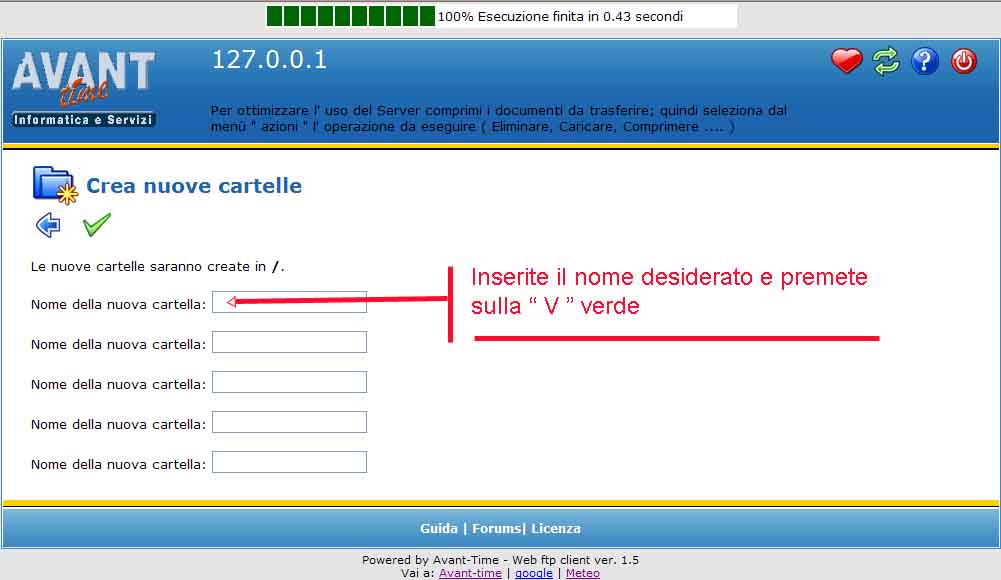Go back with the blue left arrow
The image size is (1001, 580).
click(48, 225)
